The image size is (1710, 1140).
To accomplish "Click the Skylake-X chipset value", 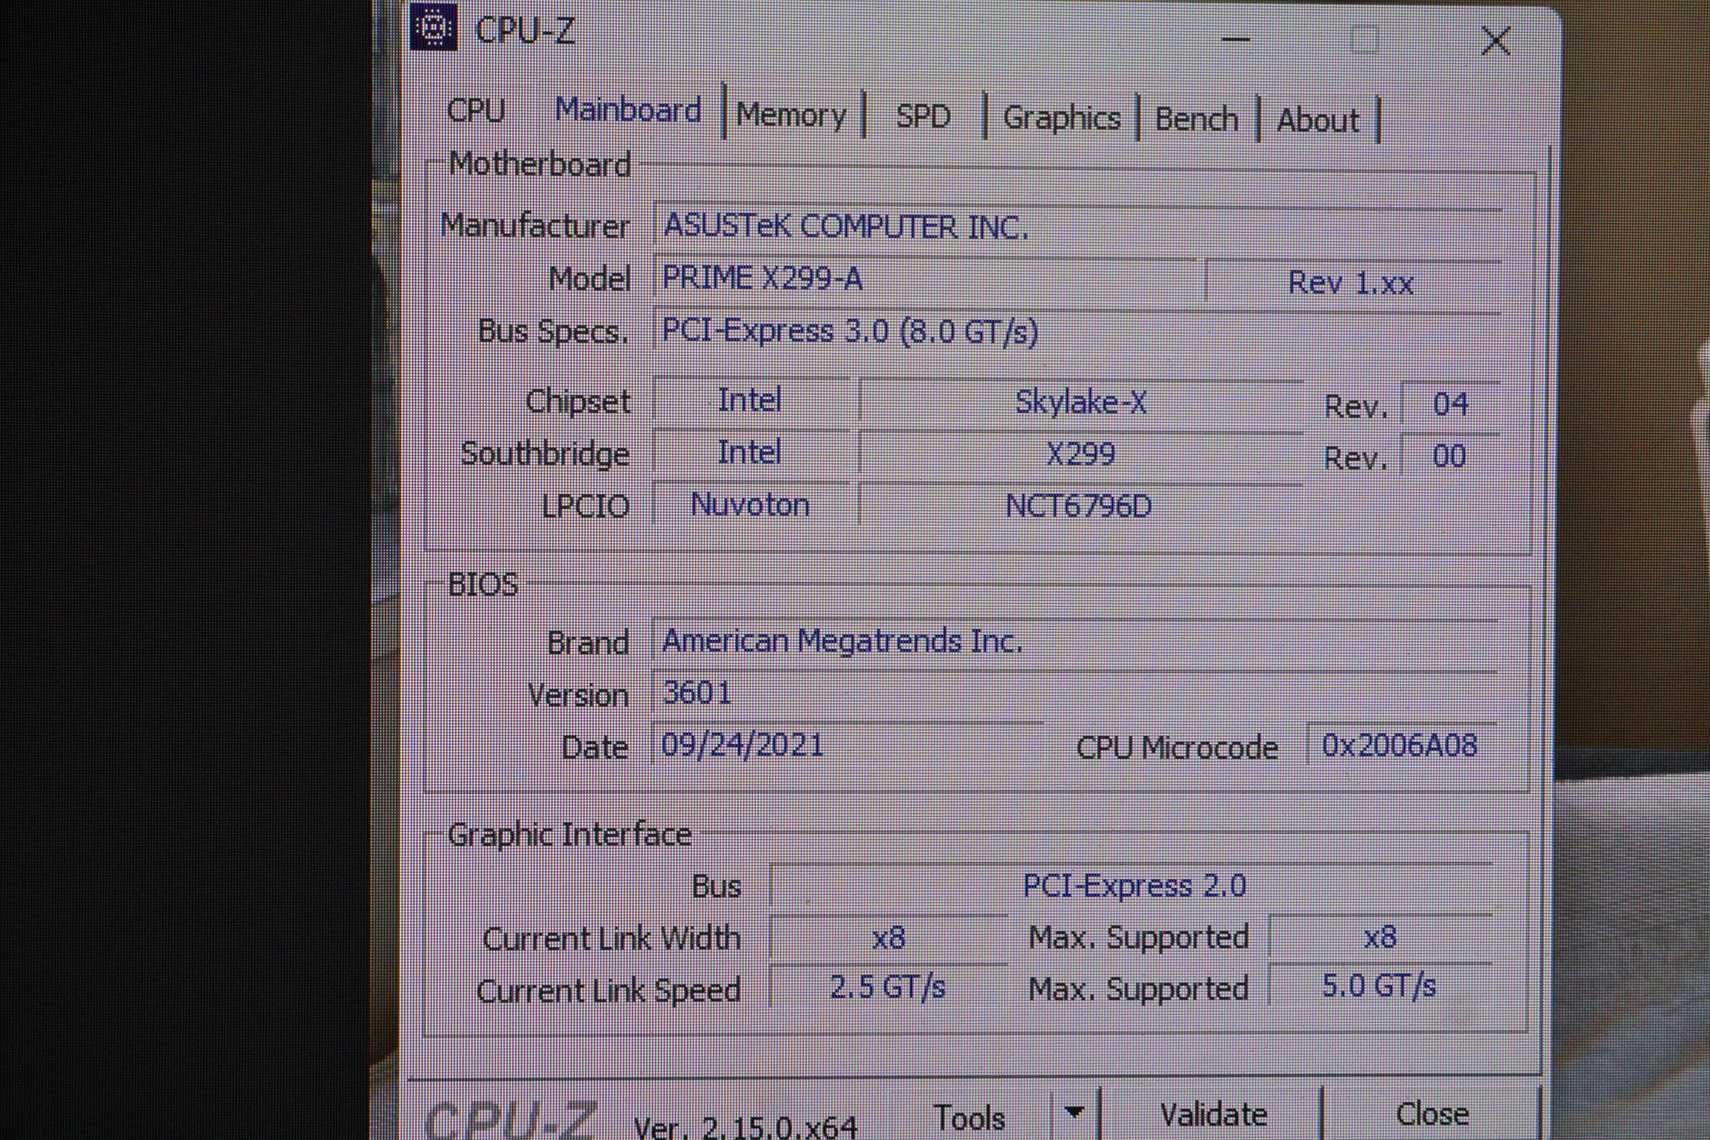I will click(x=1080, y=402).
